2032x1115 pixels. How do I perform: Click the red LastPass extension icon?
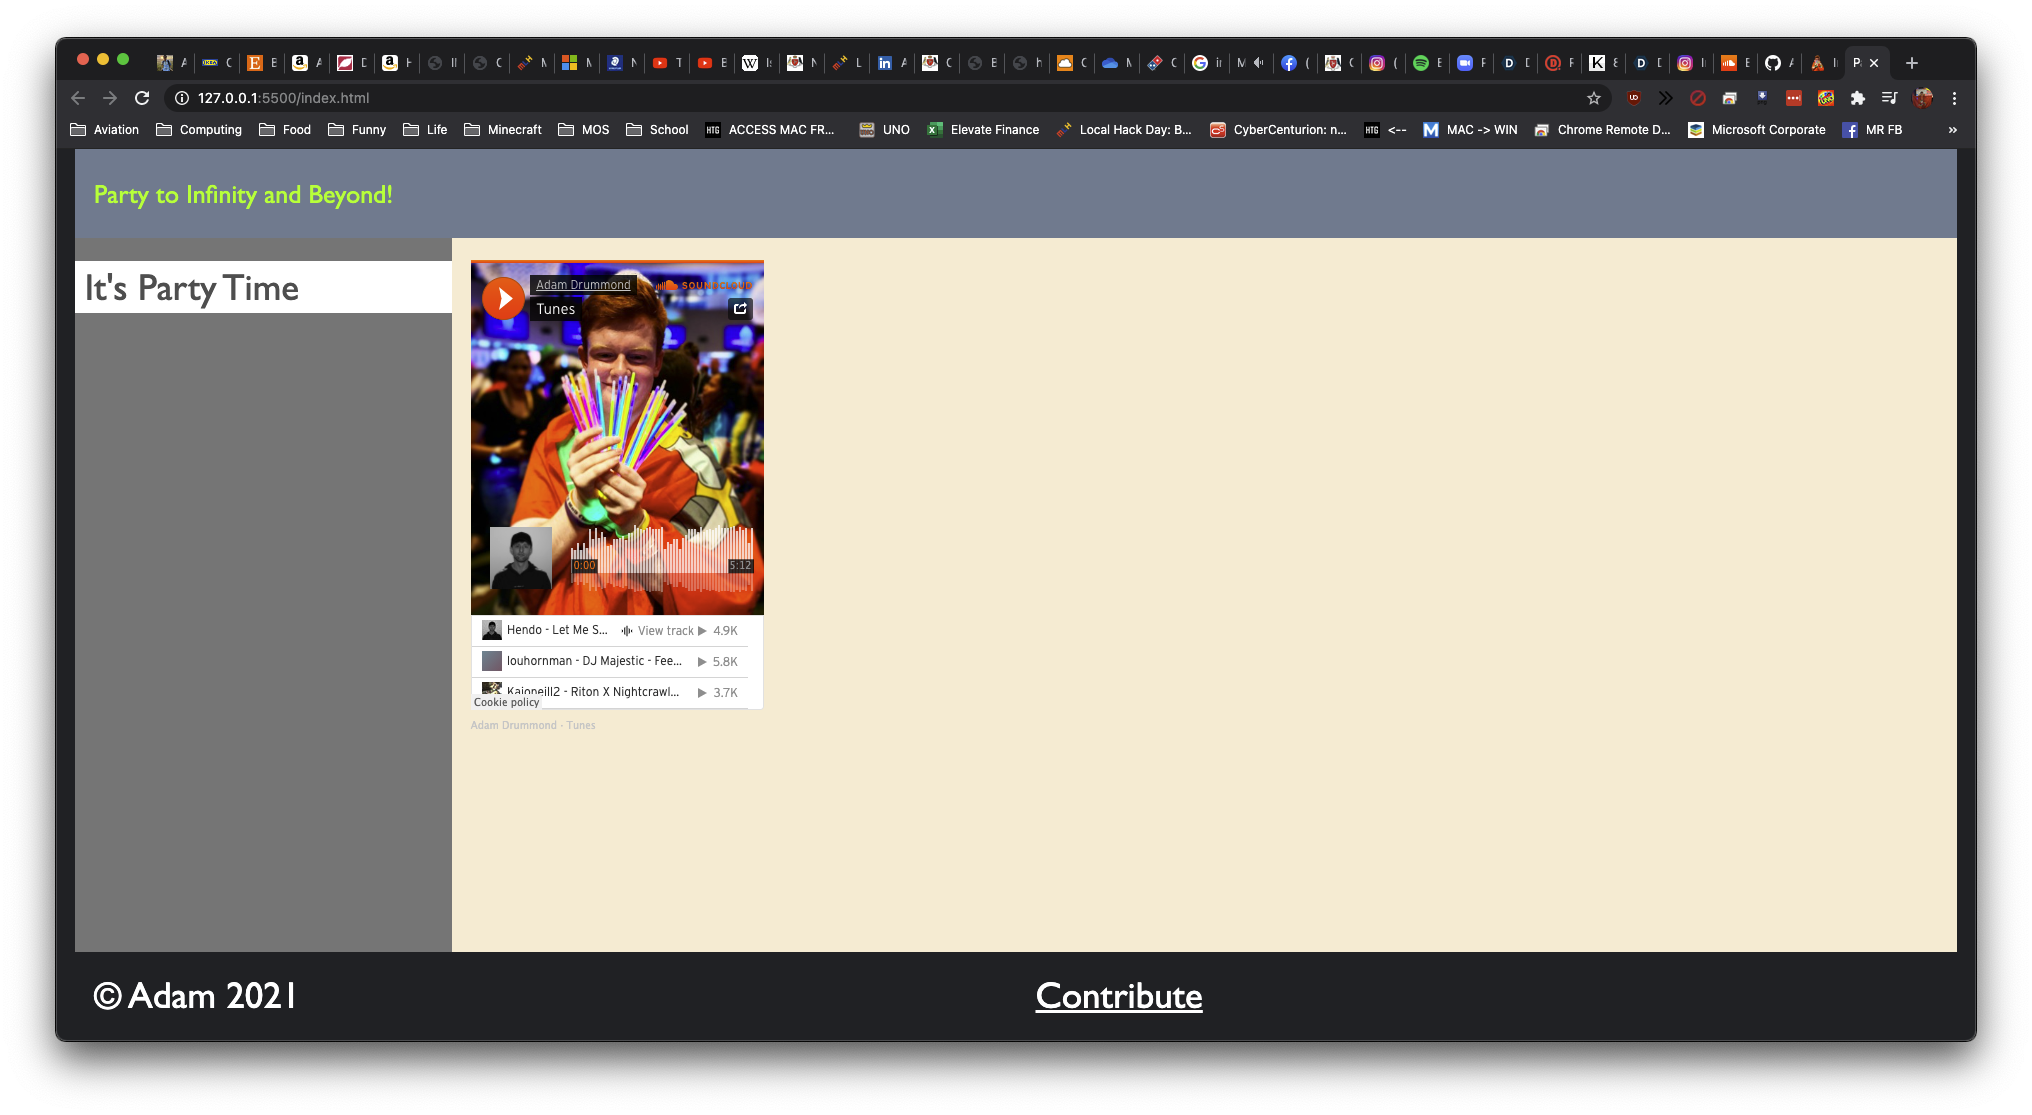pyautogui.click(x=1793, y=98)
